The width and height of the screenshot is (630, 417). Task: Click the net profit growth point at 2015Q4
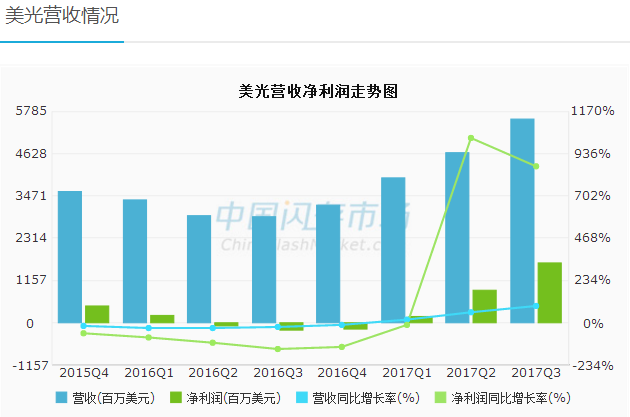click(x=84, y=333)
